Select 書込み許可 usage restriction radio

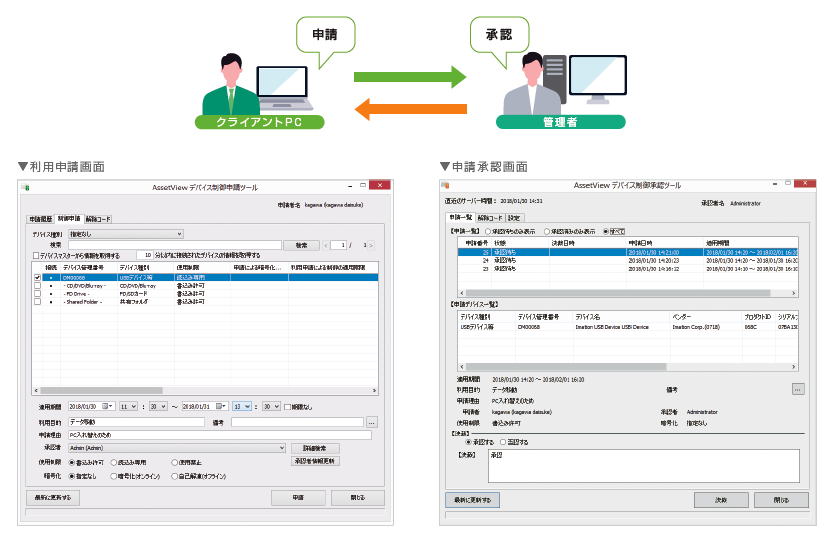(x=72, y=463)
